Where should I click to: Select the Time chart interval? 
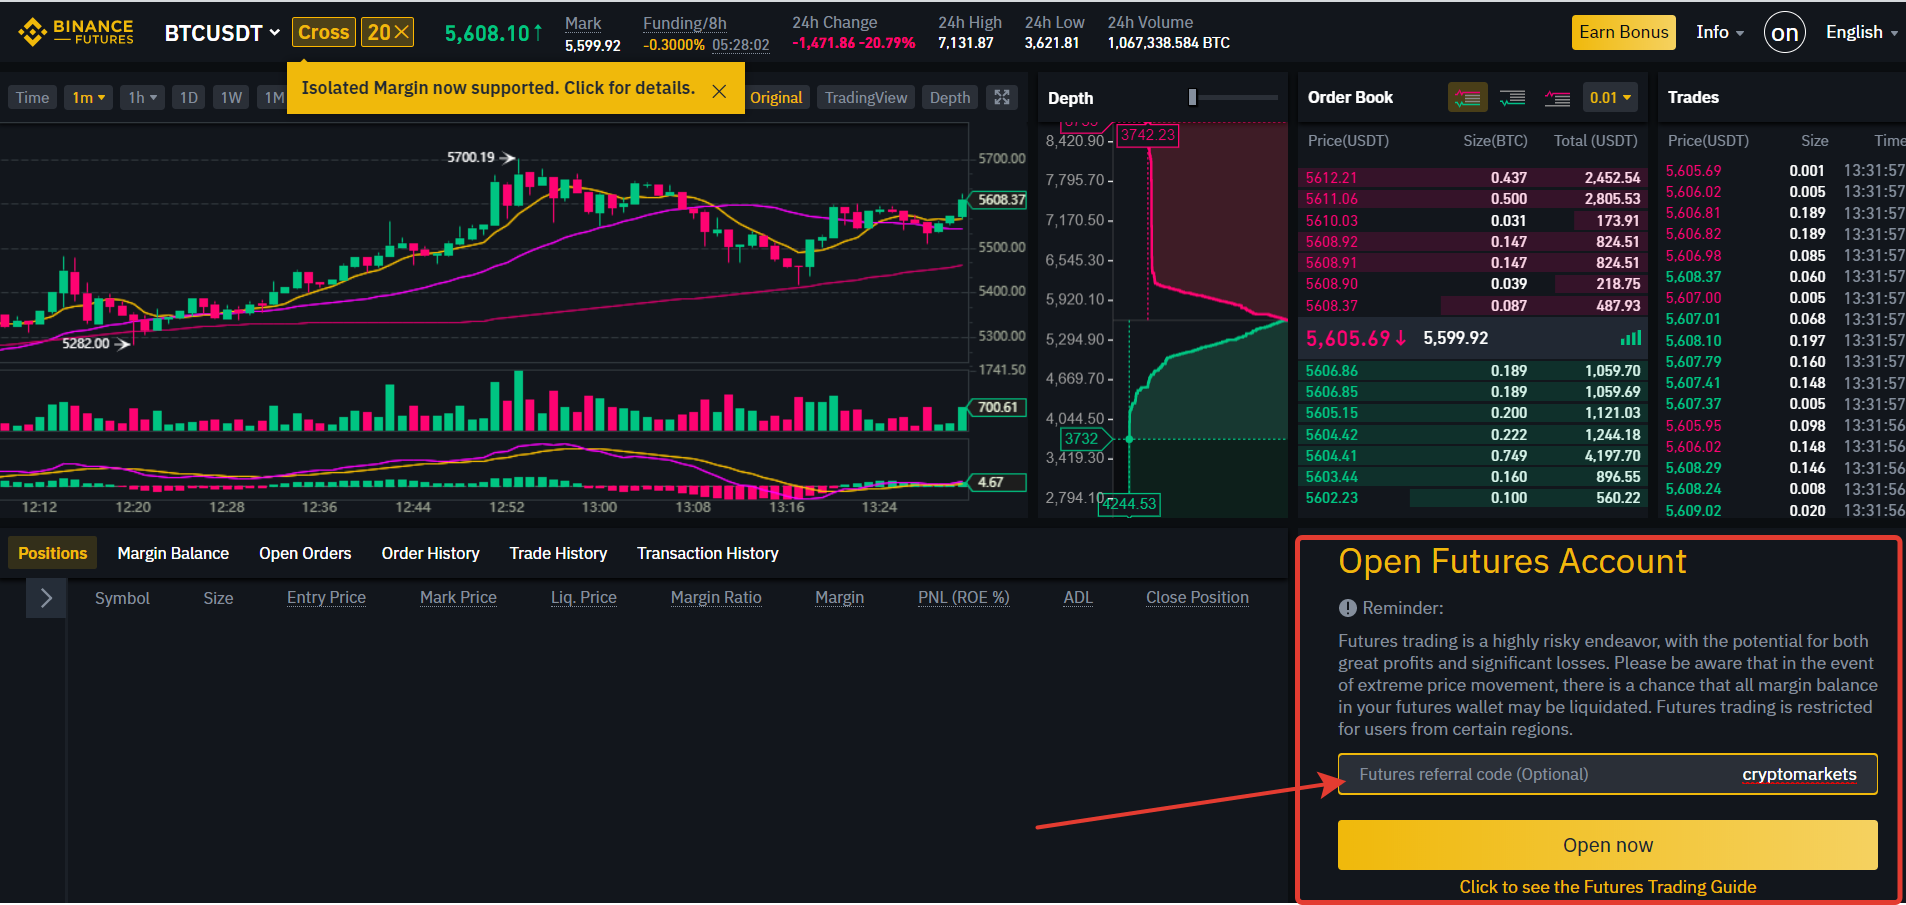click(32, 97)
